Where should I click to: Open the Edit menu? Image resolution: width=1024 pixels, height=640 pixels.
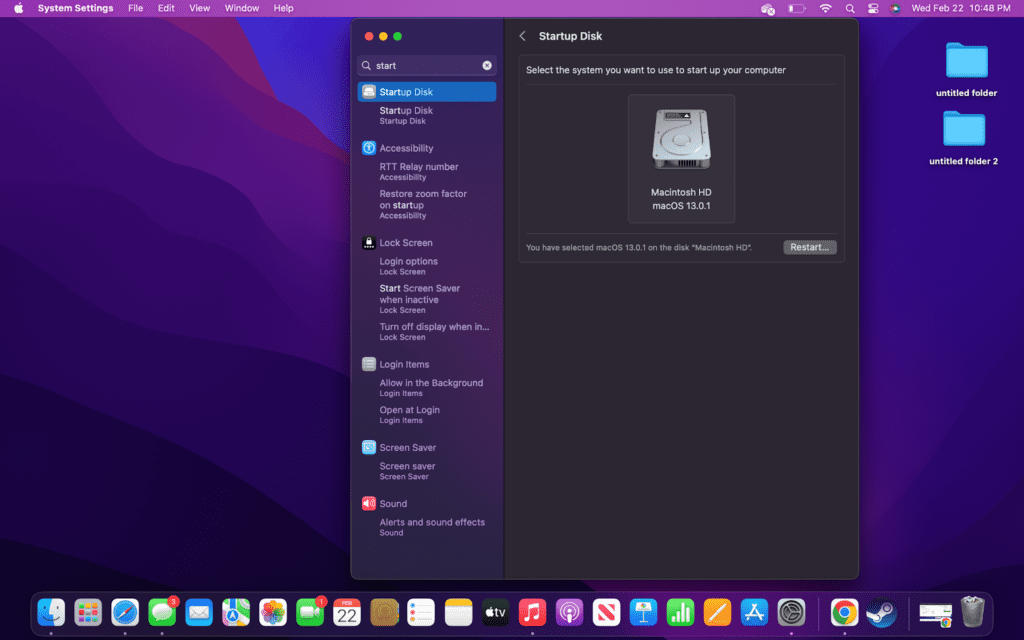pos(166,8)
